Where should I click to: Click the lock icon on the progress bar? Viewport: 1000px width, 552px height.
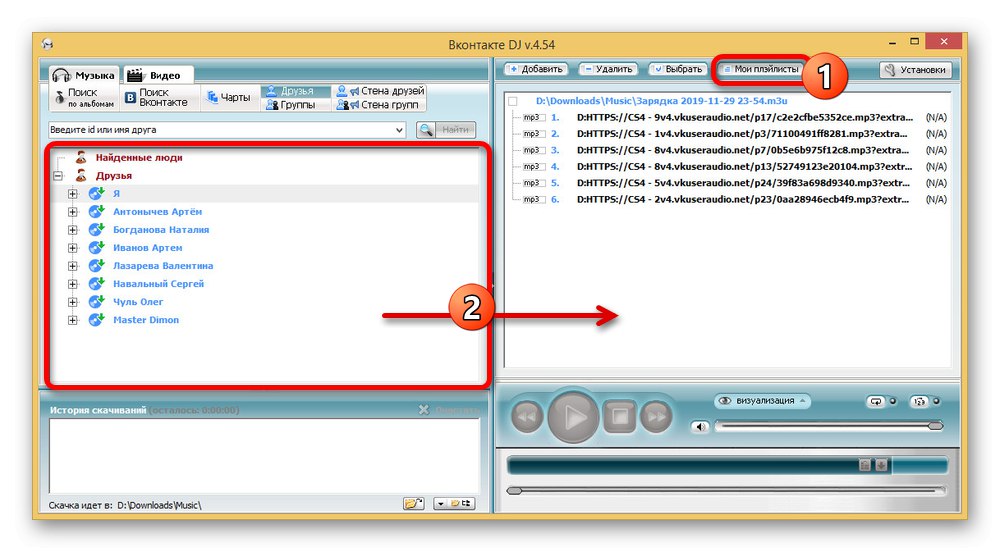point(865,465)
